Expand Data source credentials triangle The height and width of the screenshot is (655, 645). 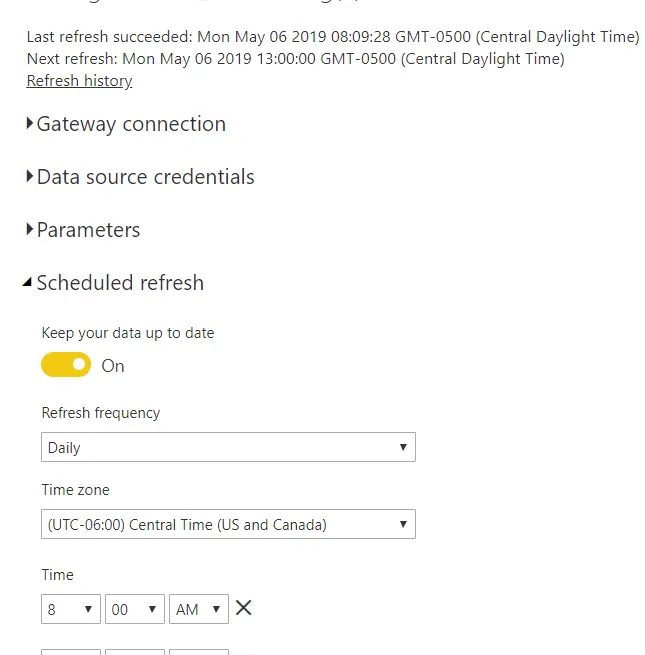point(29,176)
